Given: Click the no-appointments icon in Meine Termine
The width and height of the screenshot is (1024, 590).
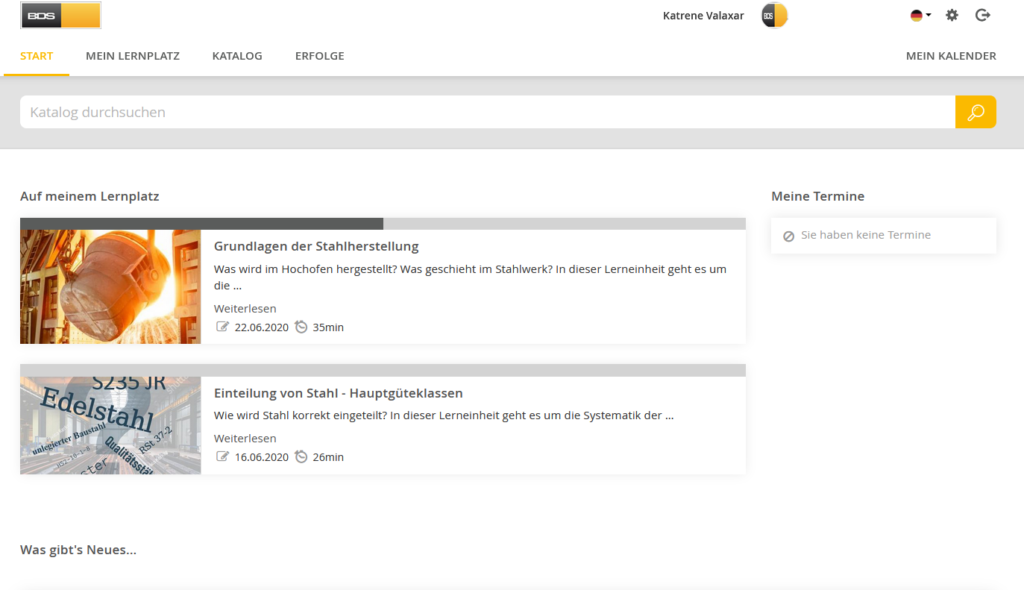Looking at the screenshot, I should point(789,234).
